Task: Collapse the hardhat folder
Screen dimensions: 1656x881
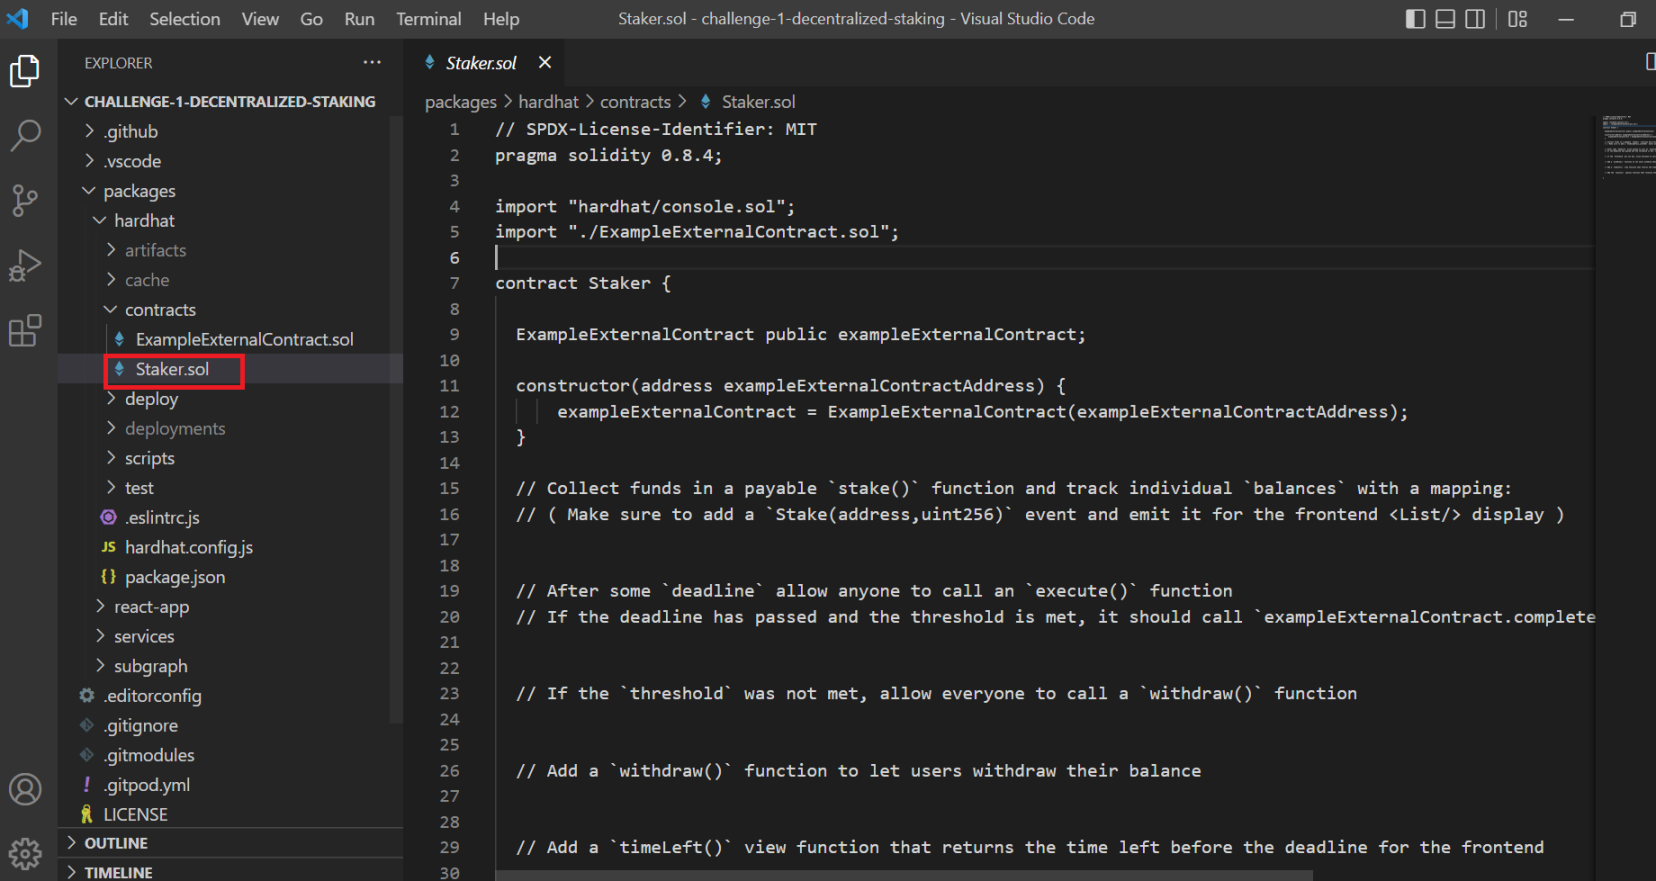Action: (x=100, y=220)
